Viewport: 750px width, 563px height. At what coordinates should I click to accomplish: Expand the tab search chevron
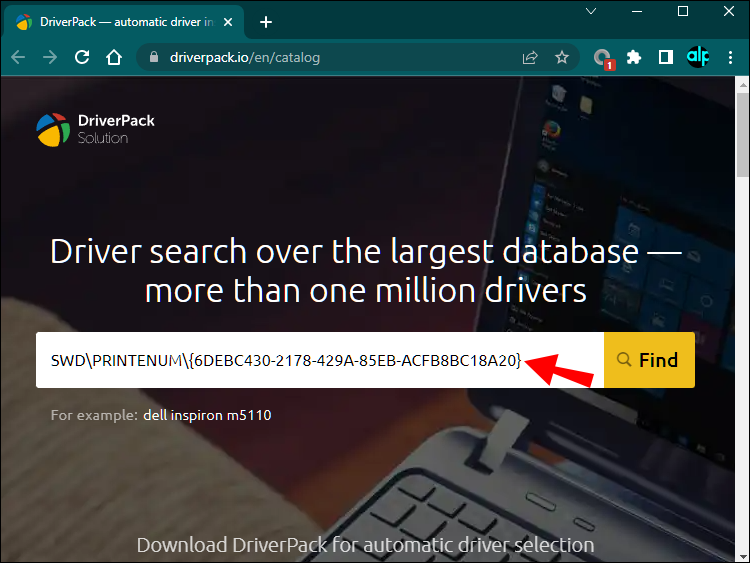[x=591, y=11]
